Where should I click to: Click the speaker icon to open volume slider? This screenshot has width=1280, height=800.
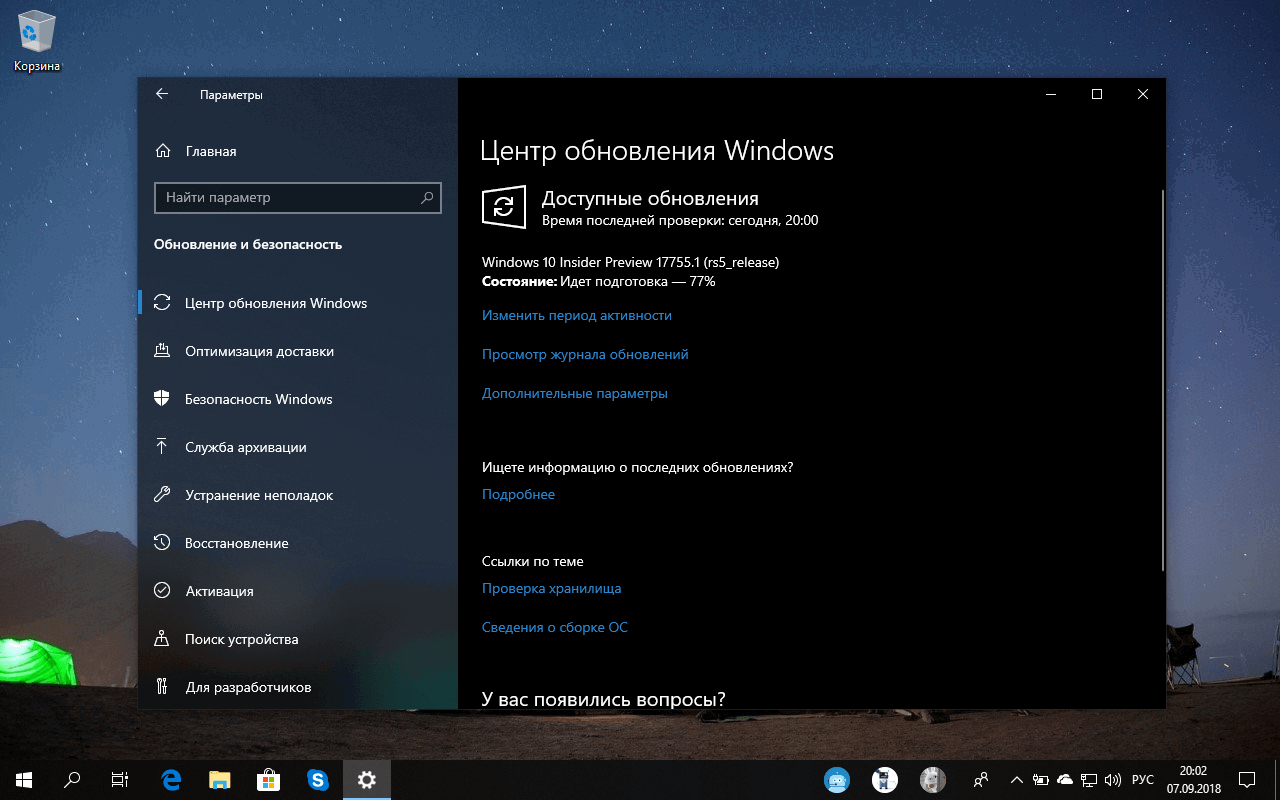tap(1113, 780)
